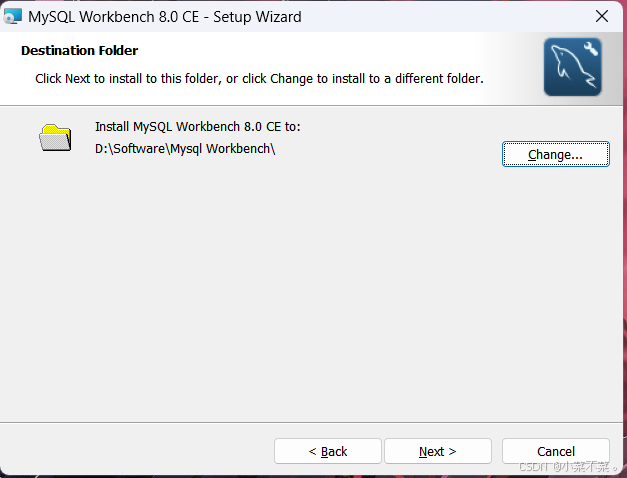Click the blank title bar space before the close button
Viewport: 627px width, 478px height.
click(450, 16)
